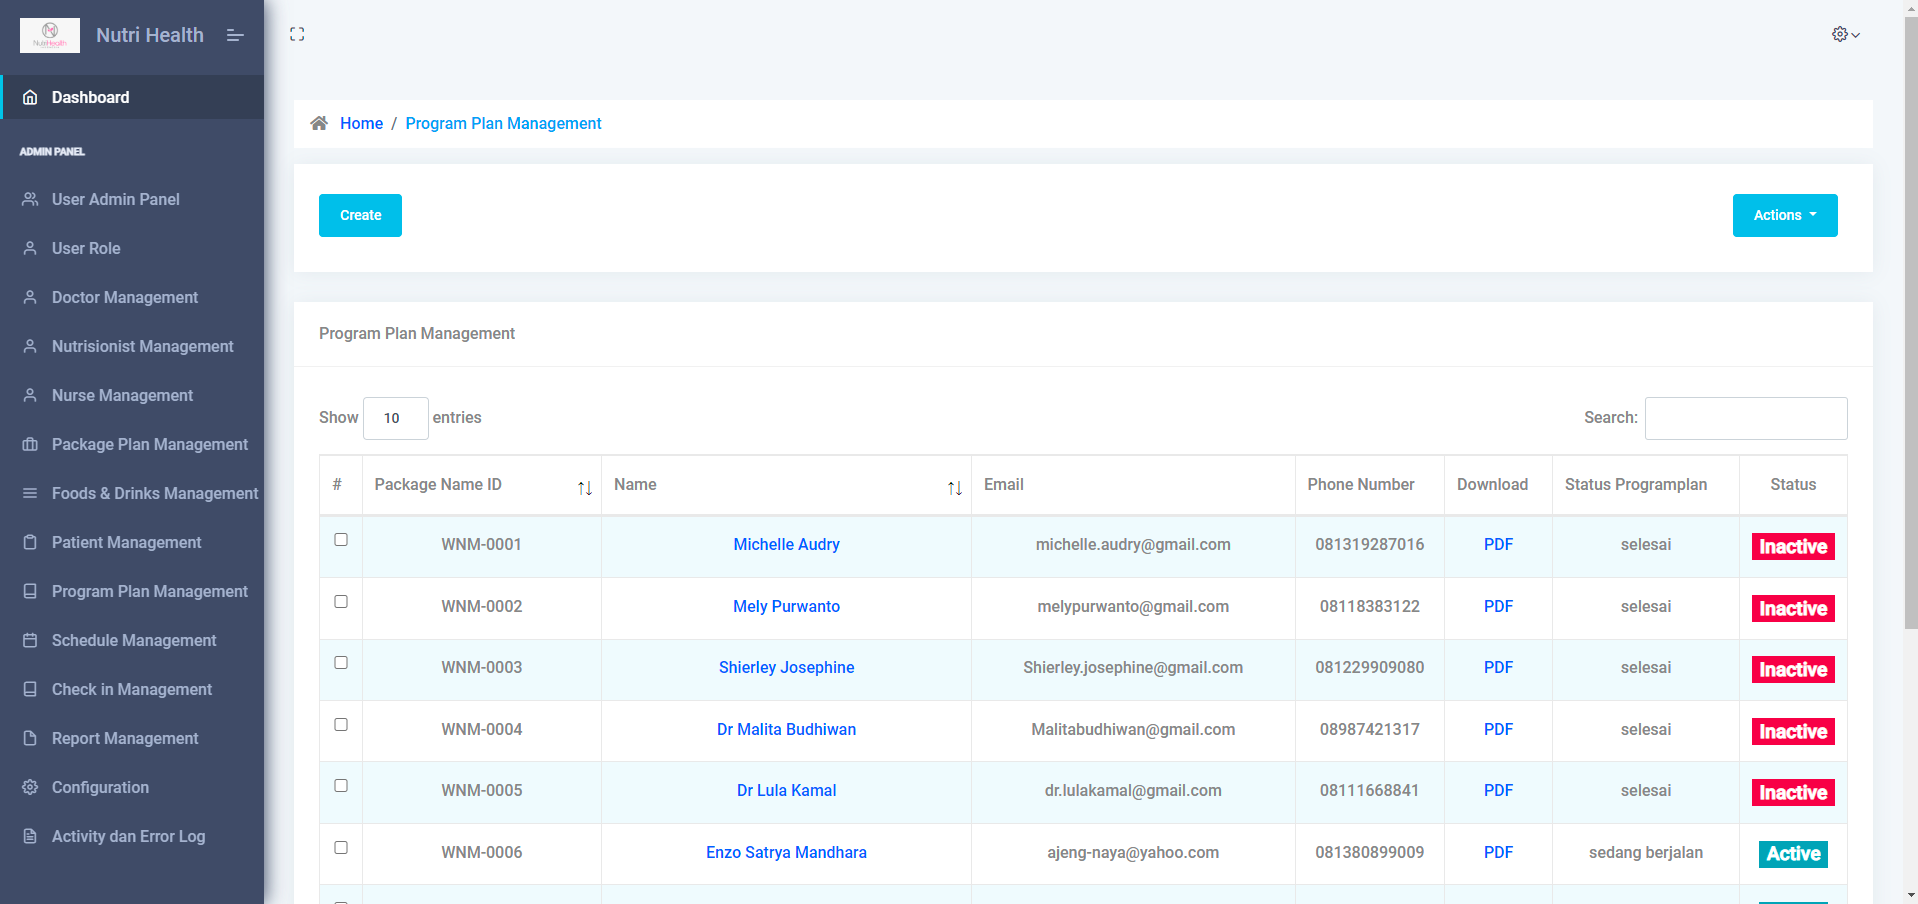Download PDF for Michelle Audry
1918x904 pixels.
1497,544
